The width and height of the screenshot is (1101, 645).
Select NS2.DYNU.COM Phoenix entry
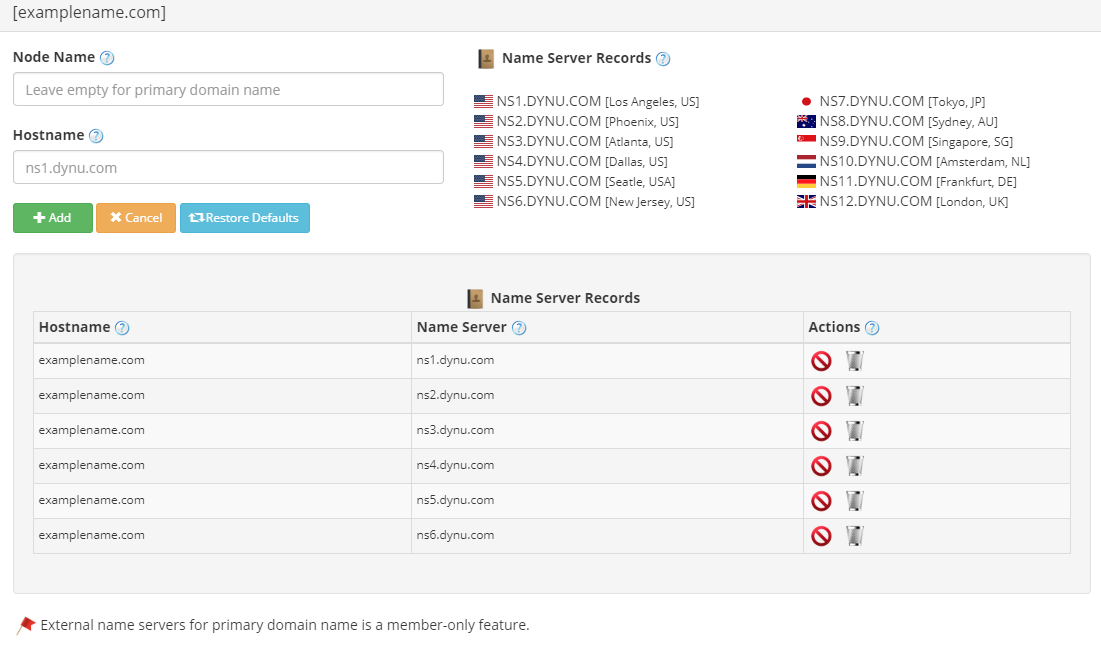[x=576, y=121]
